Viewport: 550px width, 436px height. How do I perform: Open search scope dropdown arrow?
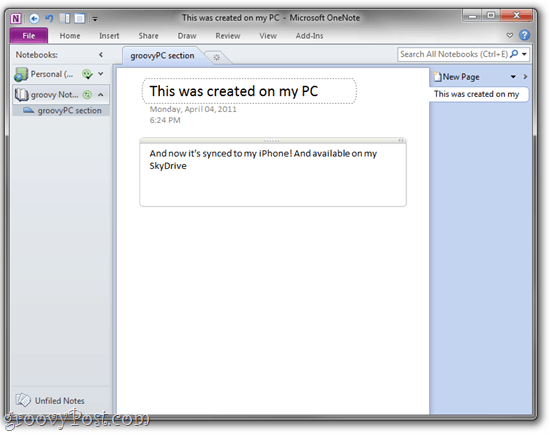(524, 54)
